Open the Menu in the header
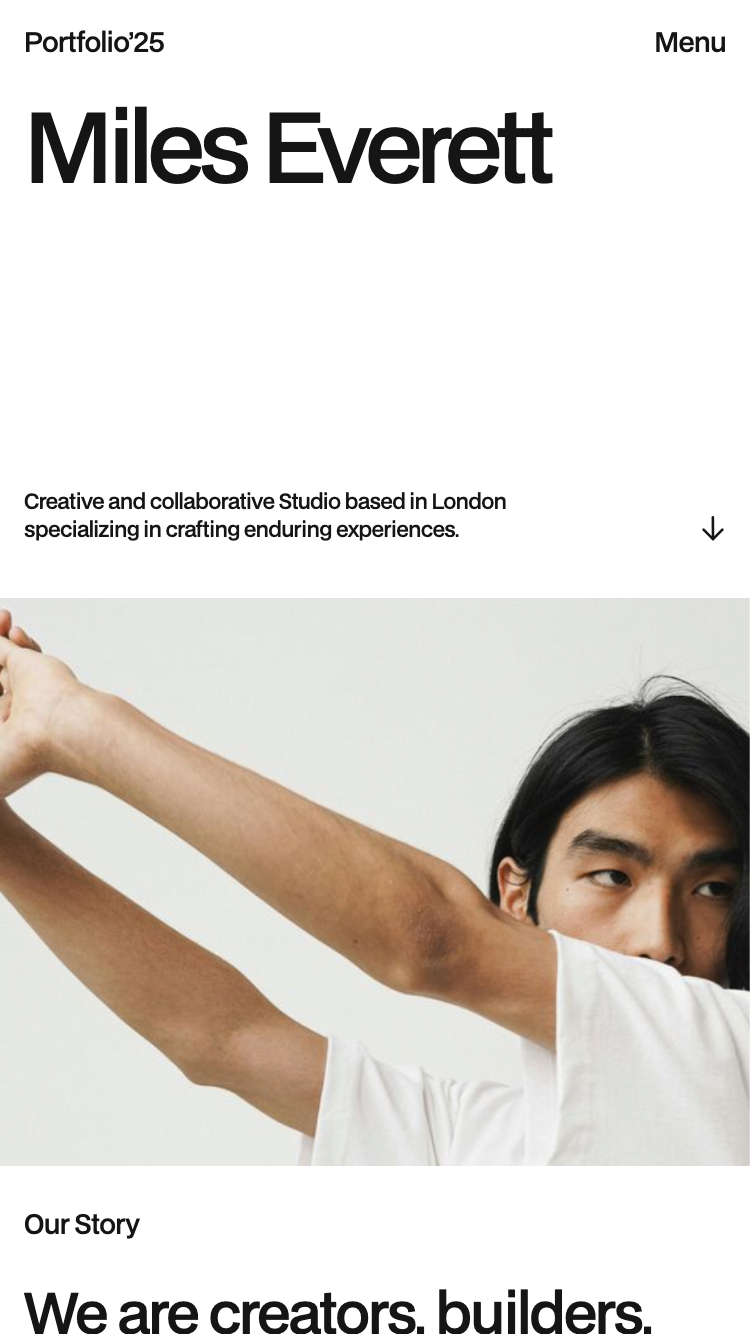This screenshot has width=750, height=1334. pyautogui.click(x=690, y=42)
